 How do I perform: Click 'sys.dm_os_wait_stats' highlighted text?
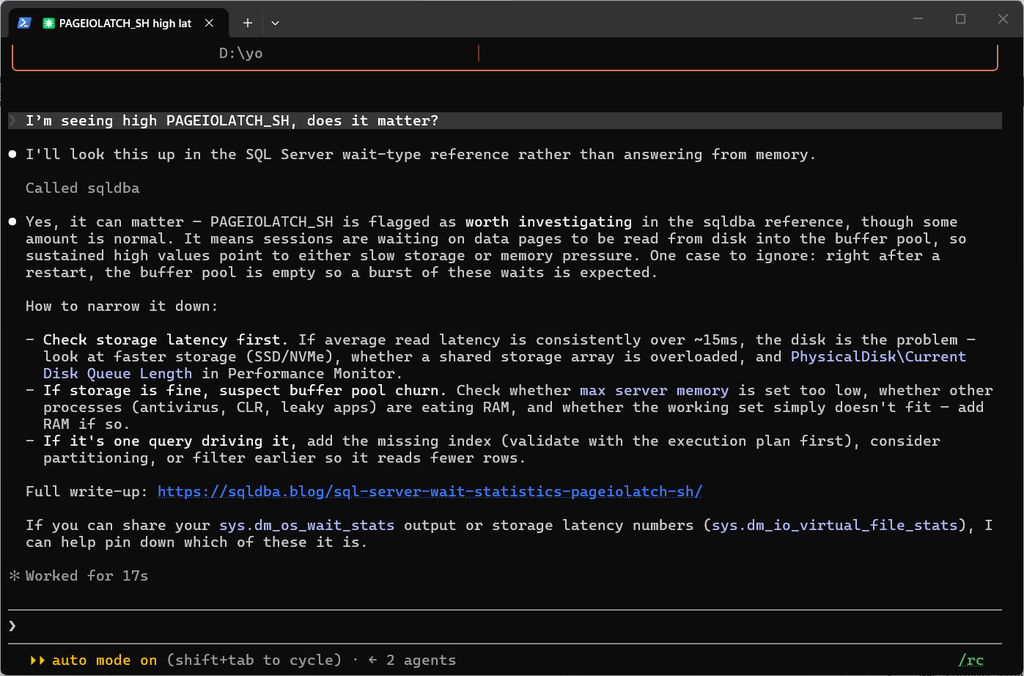tap(306, 525)
